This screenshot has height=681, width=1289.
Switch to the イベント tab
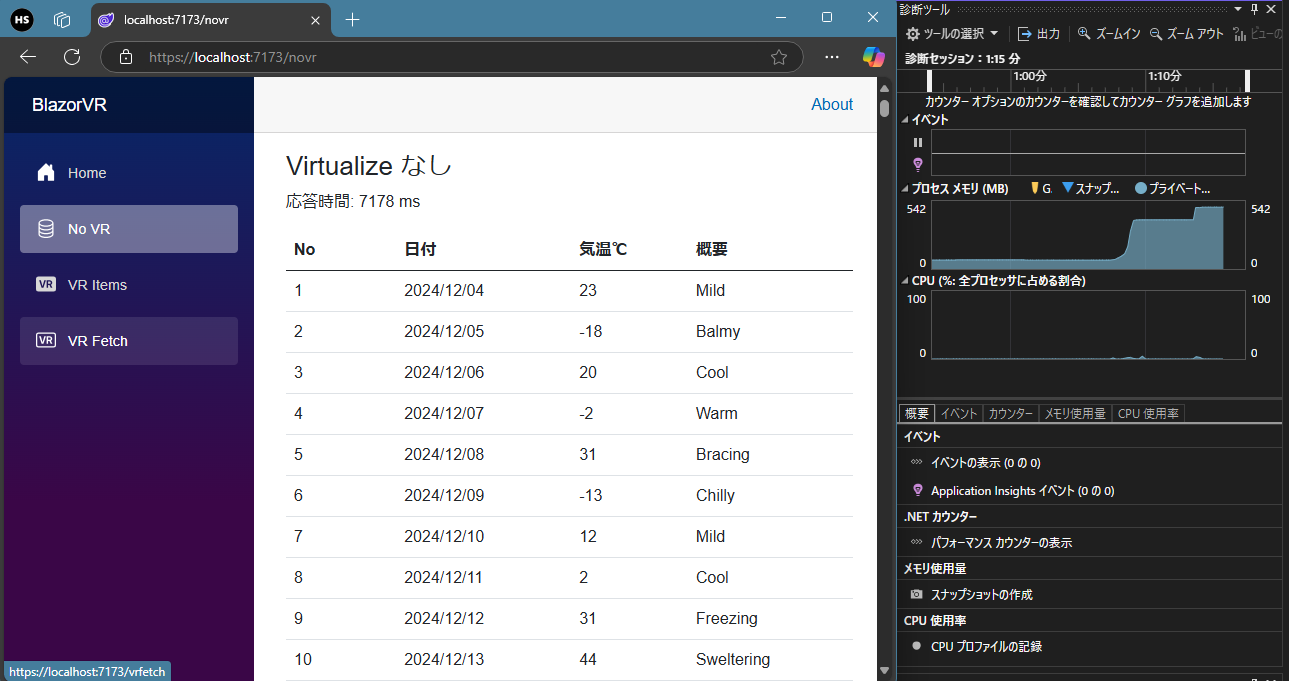click(959, 413)
